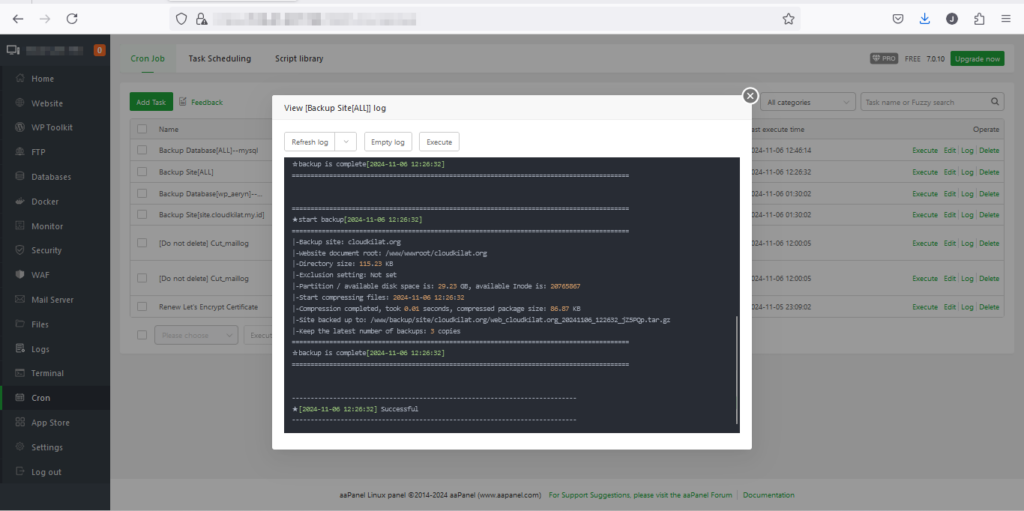Open the All categories dropdown

coord(808,102)
